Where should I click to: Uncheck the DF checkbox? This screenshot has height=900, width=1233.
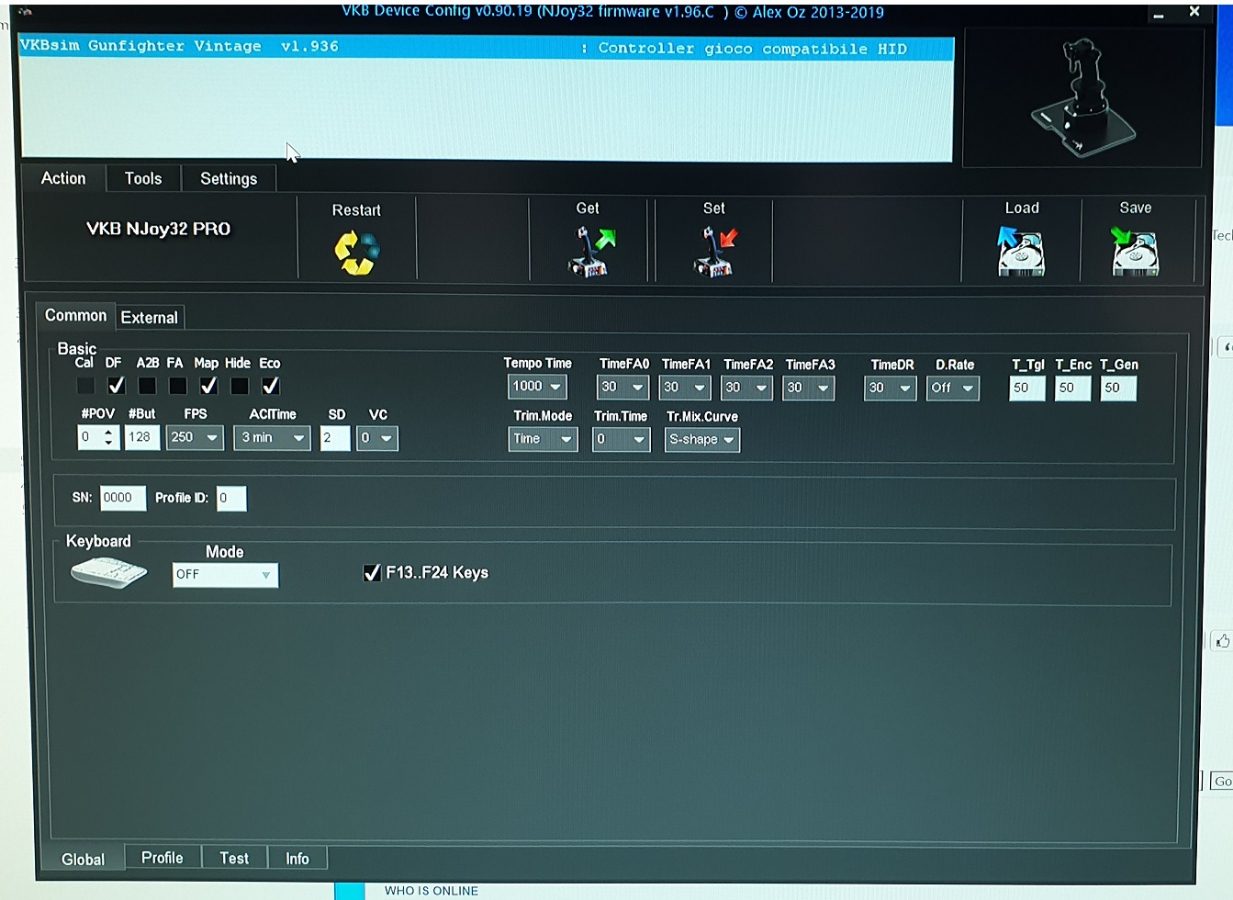[116, 385]
